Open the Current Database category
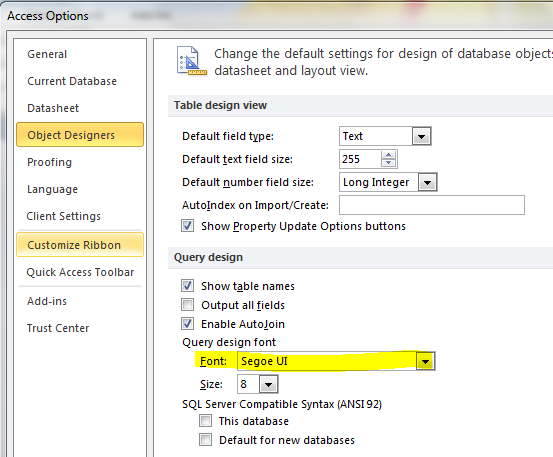The height and width of the screenshot is (457, 553). point(72,81)
